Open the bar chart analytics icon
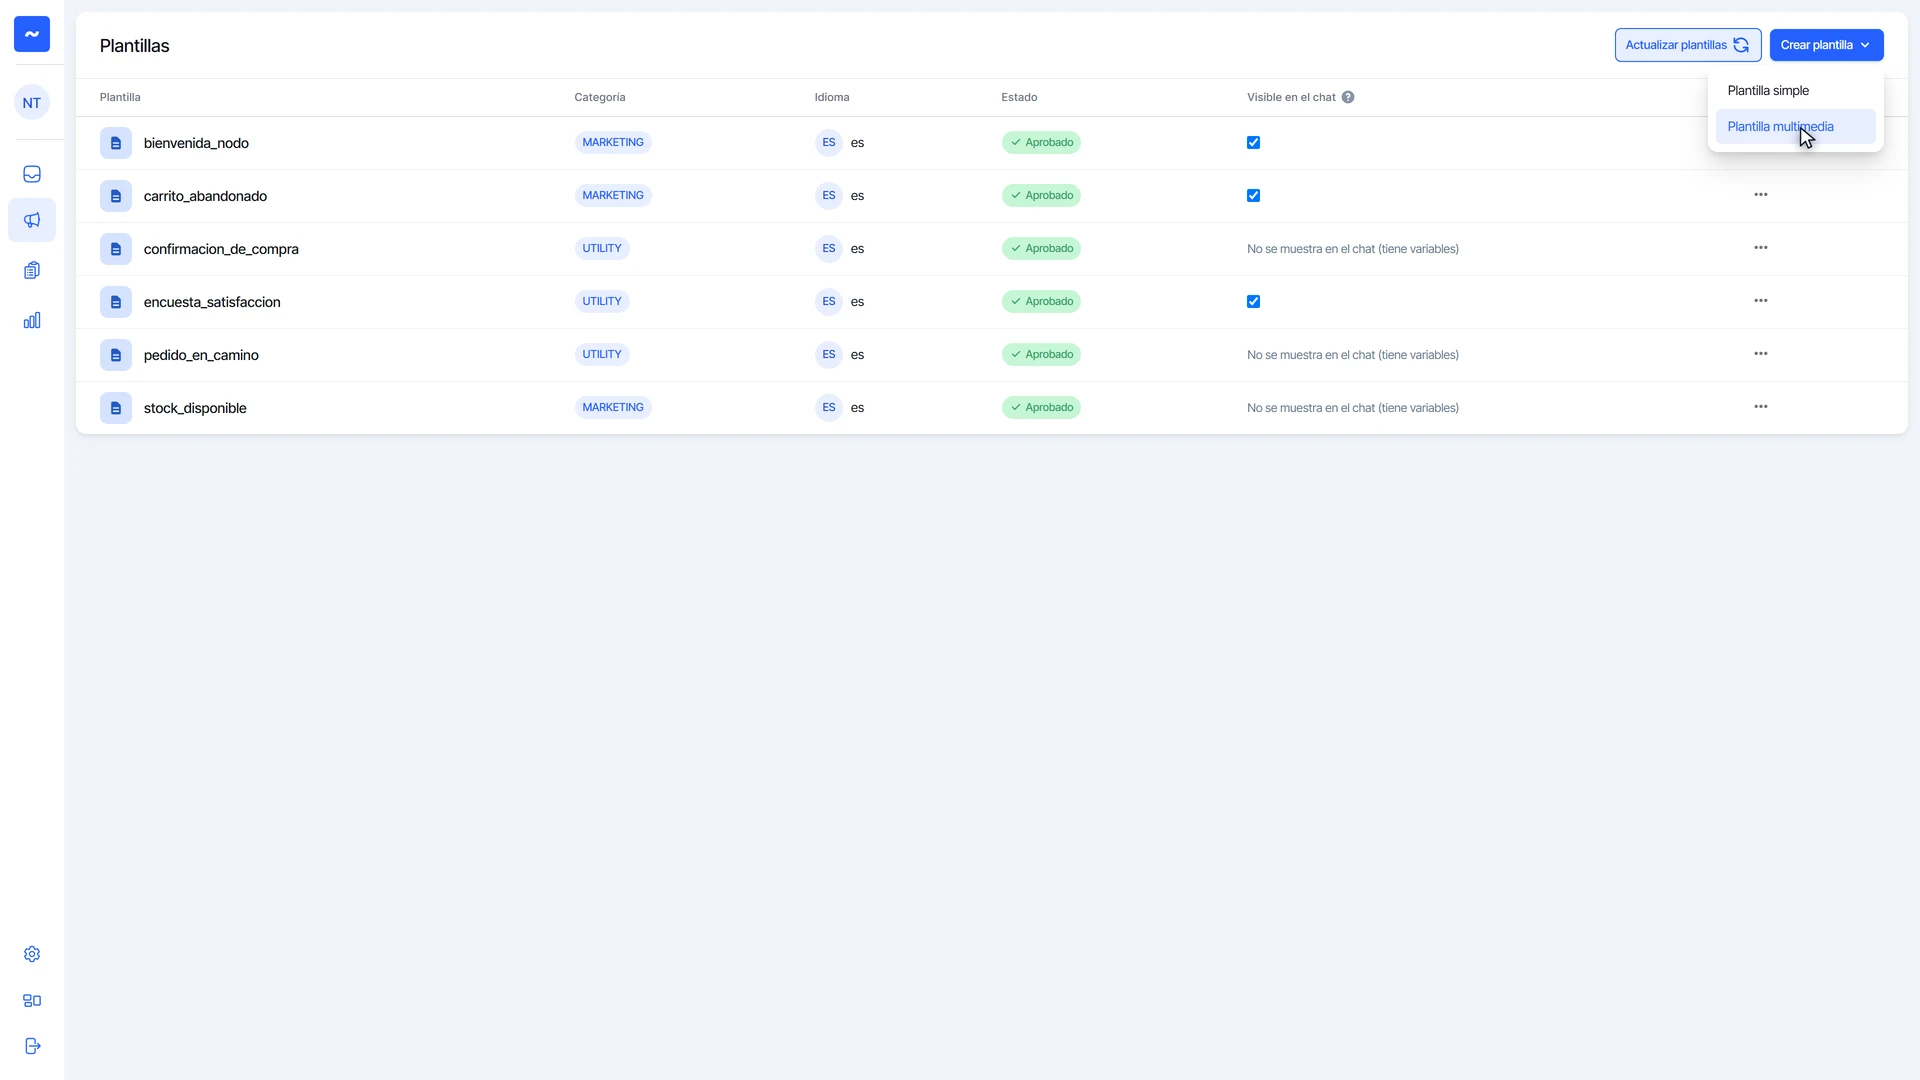Viewport: 1920px width, 1080px height. (32, 320)
